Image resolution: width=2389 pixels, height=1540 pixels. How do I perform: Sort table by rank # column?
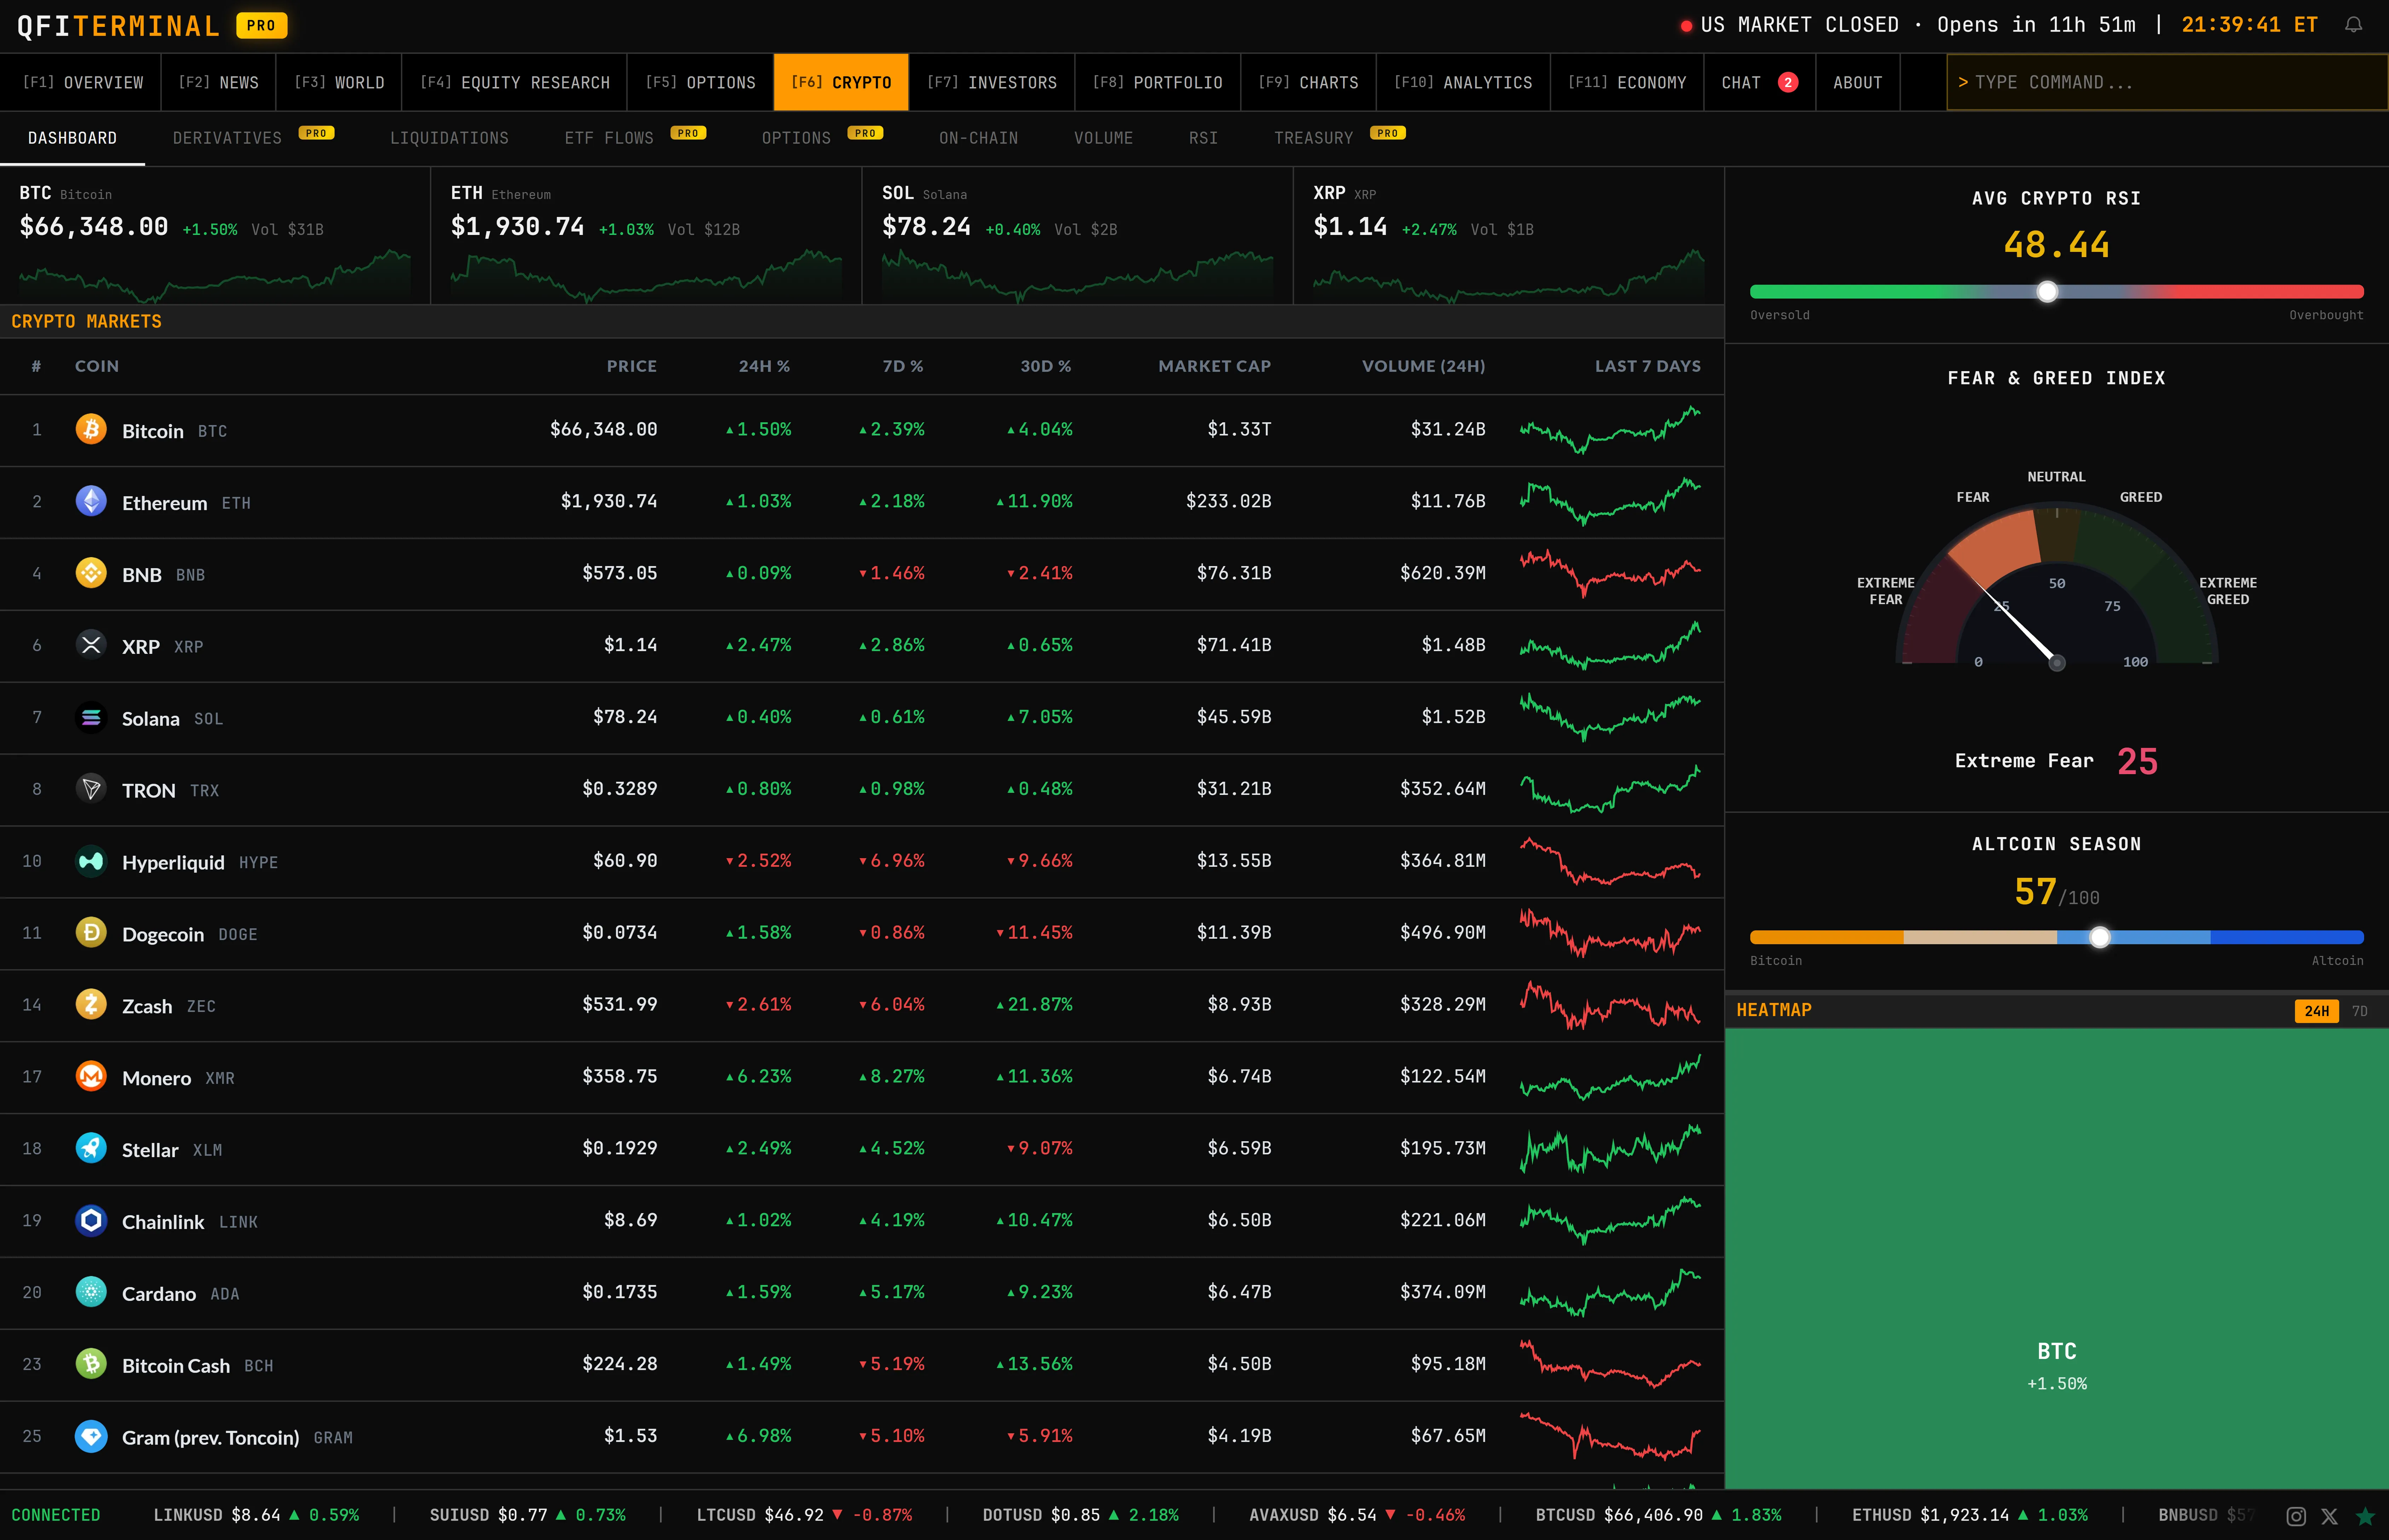pyautogui.click(x=36, y=366)
